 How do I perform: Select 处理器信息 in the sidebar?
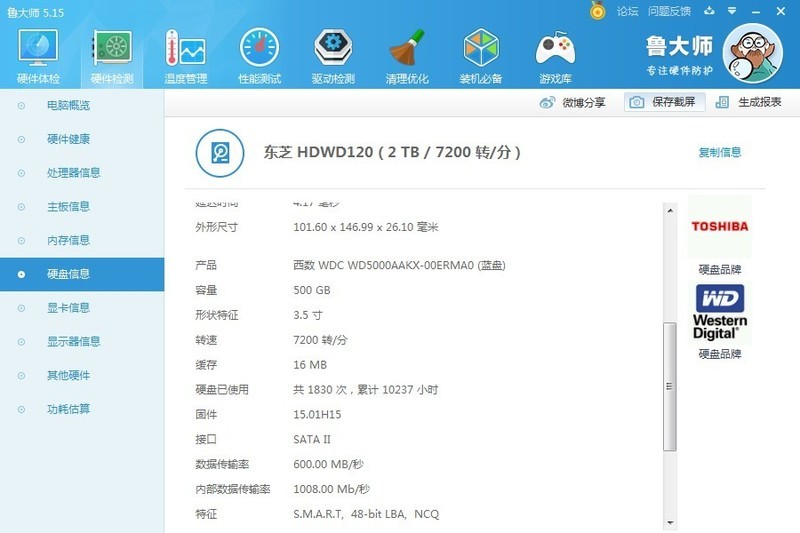[82, 173]
